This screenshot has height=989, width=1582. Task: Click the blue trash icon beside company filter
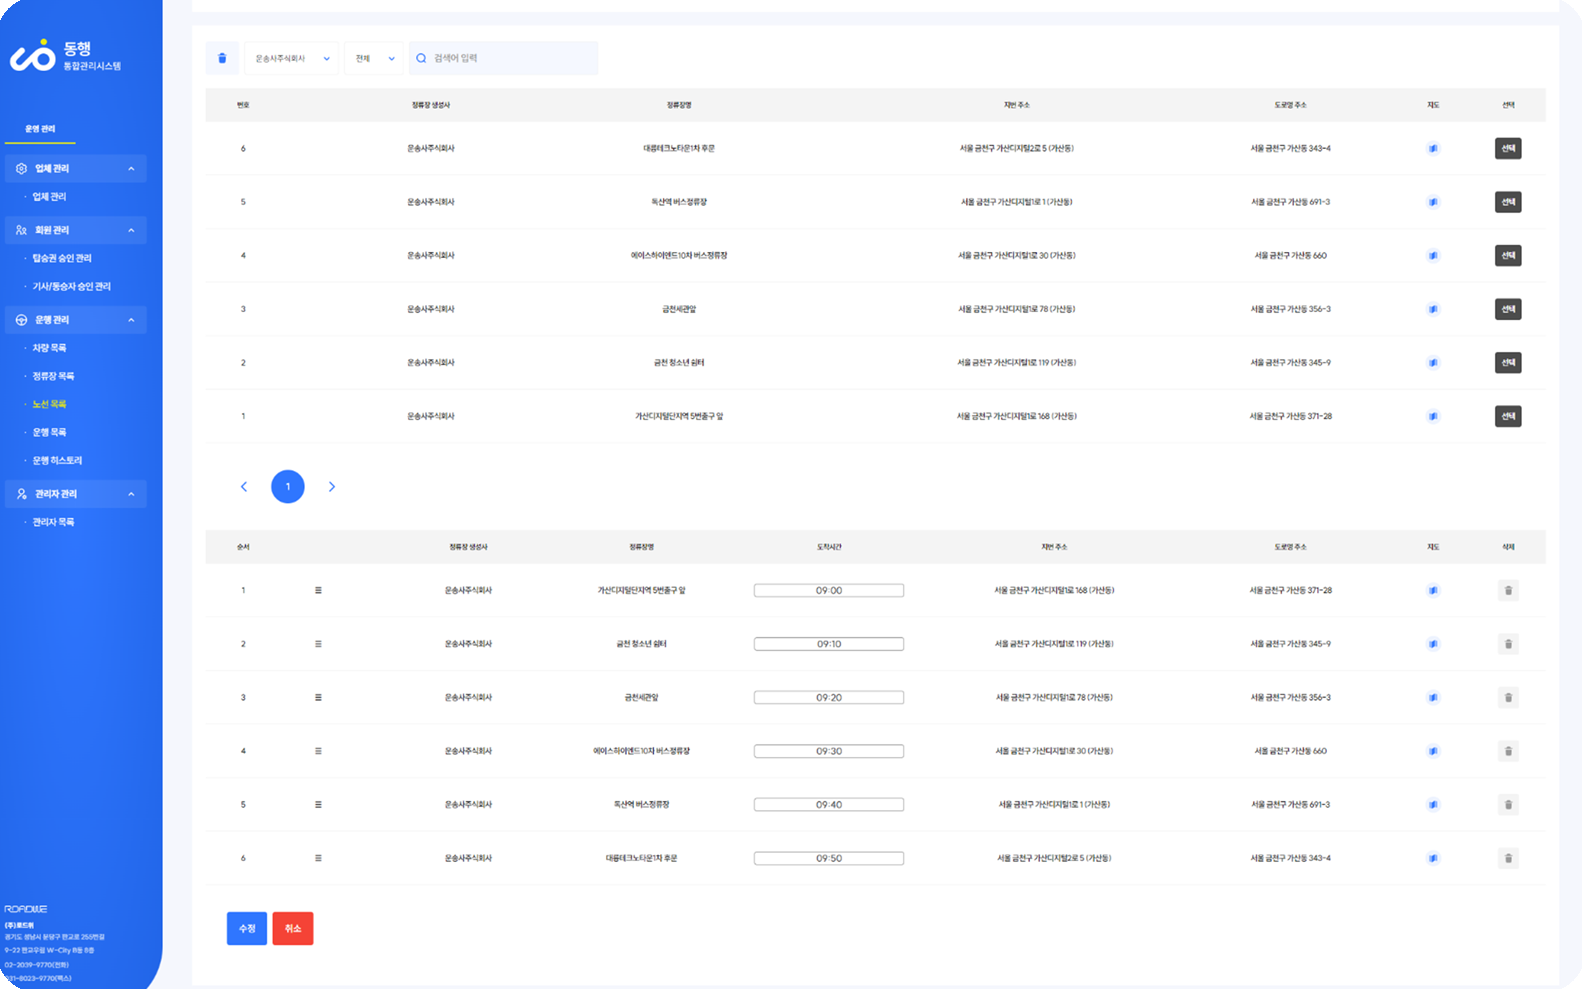pos(222,58)
